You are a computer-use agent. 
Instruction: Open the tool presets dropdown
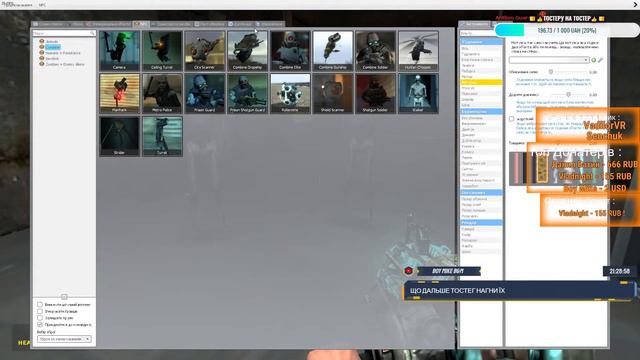549,60
